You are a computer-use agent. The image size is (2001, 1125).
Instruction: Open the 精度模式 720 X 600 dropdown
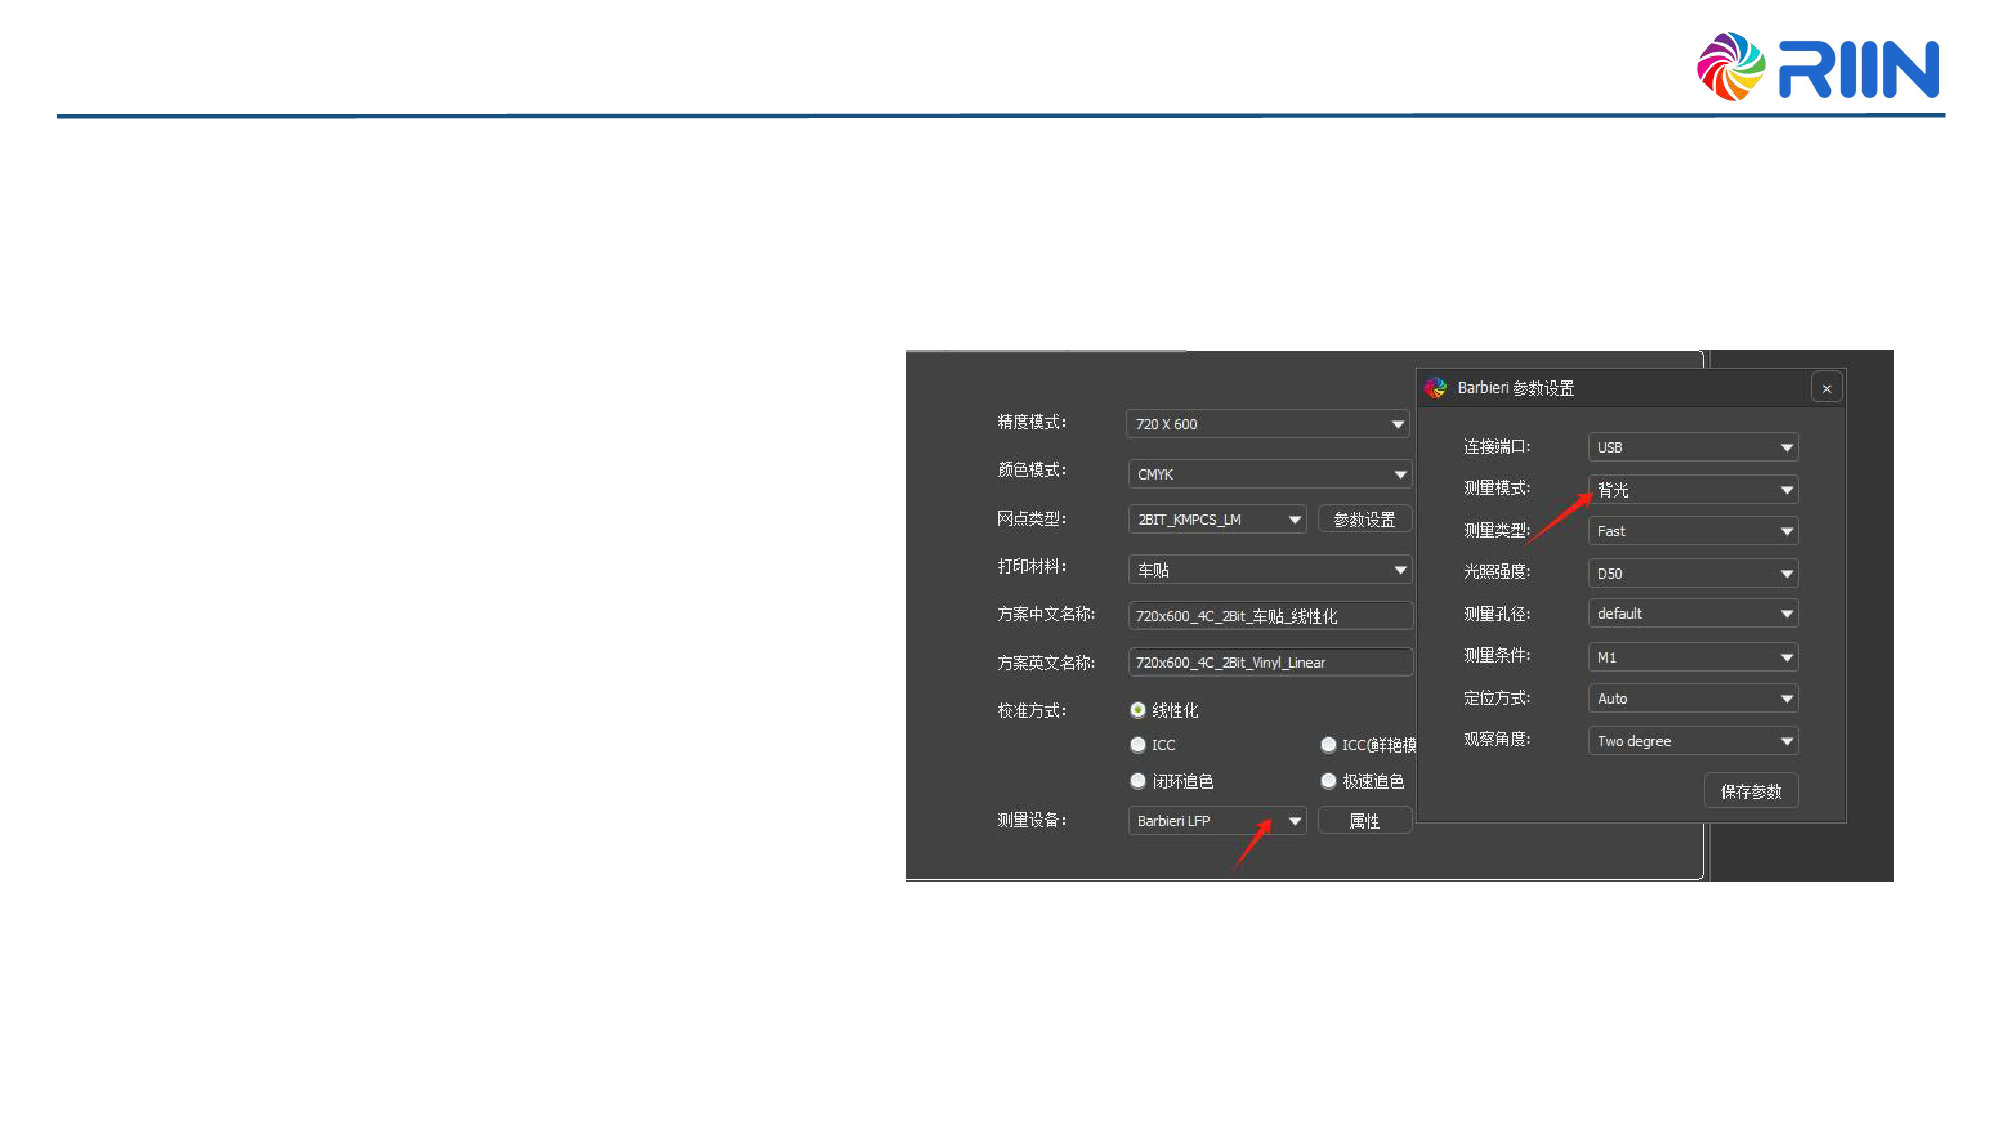(x=1267, y=424)
